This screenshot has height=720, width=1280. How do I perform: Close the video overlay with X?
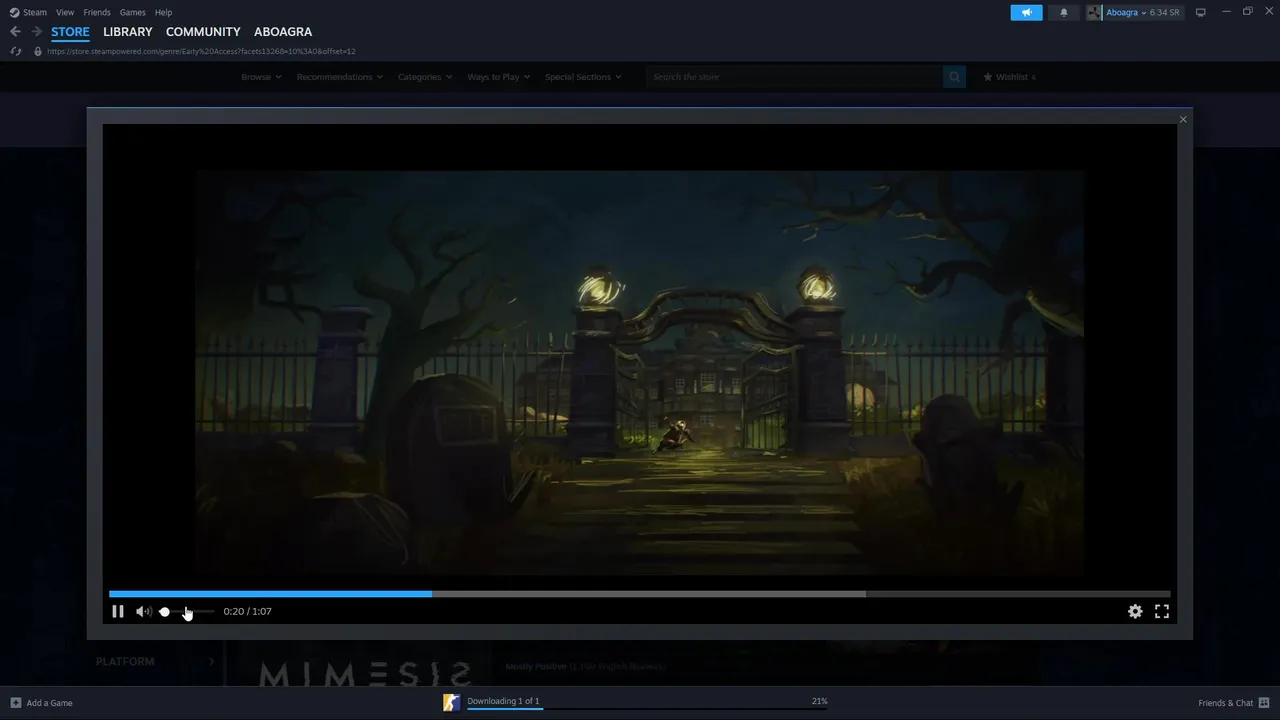pyautogui.click(x=1183, y=119)
